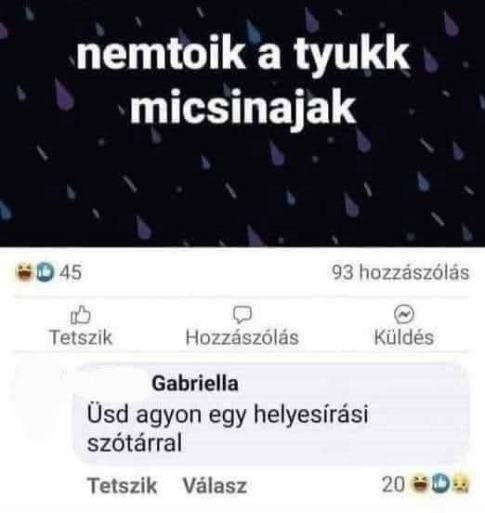View the 45 post reactions count
The width and height of the screenshot is (485, 513).
point(70,272)
